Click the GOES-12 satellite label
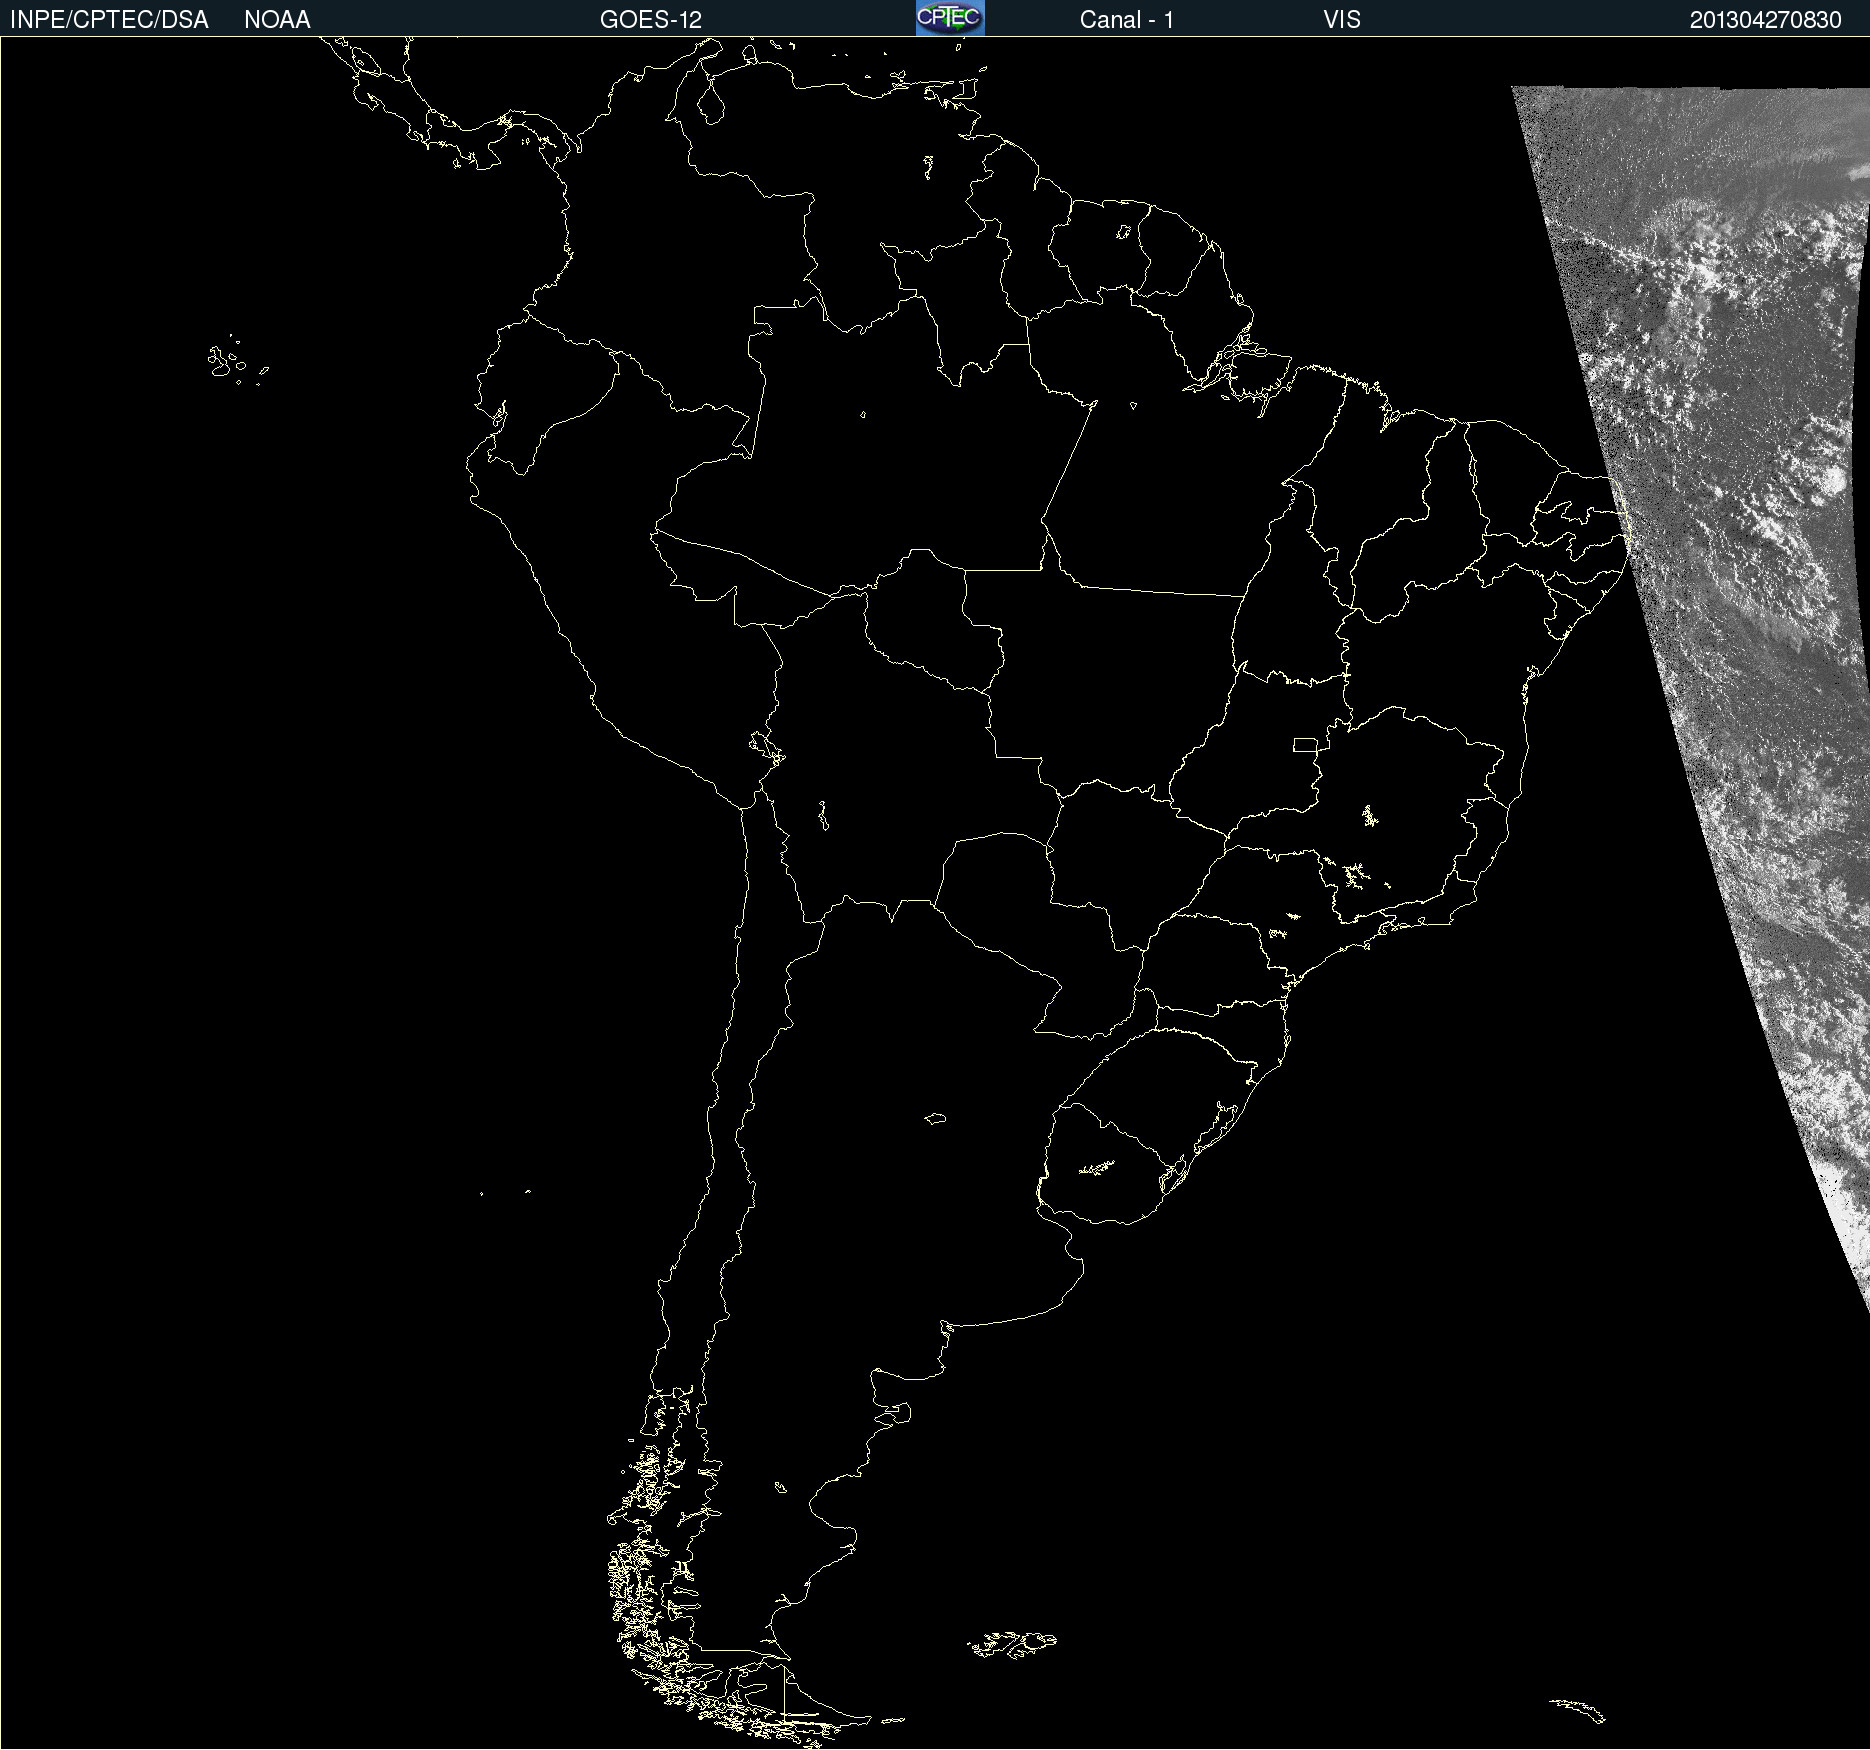Screen dimensions: 1870x1750 click(x=651, y=20)
